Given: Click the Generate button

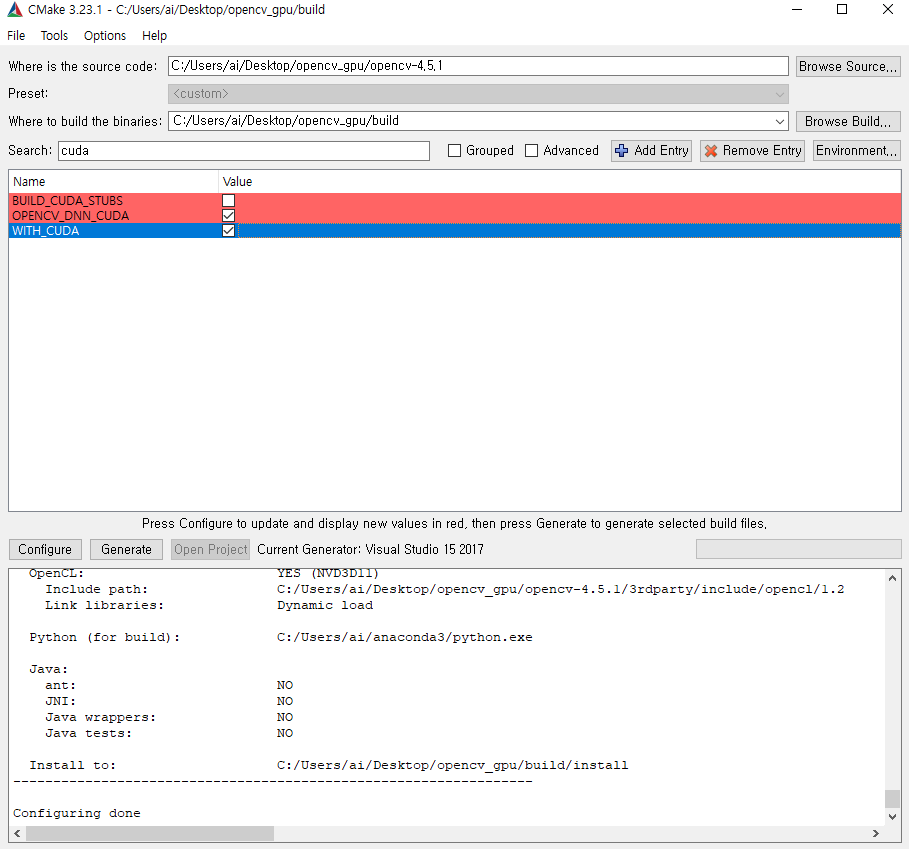Looking at the screenshot, I should point(126,549).
